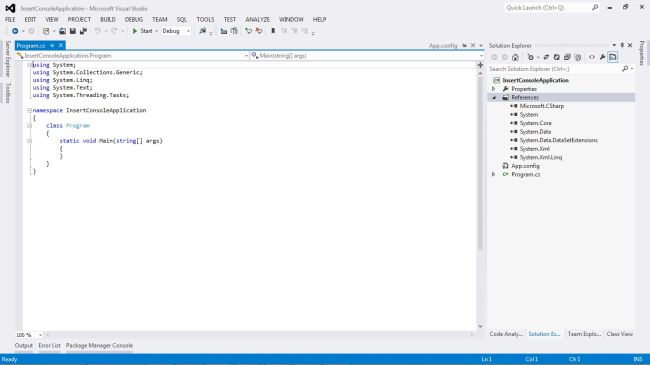Screen dimensions: 650x365
Task: Open Properties via the wrench icon
Action: tap(602, 57)
